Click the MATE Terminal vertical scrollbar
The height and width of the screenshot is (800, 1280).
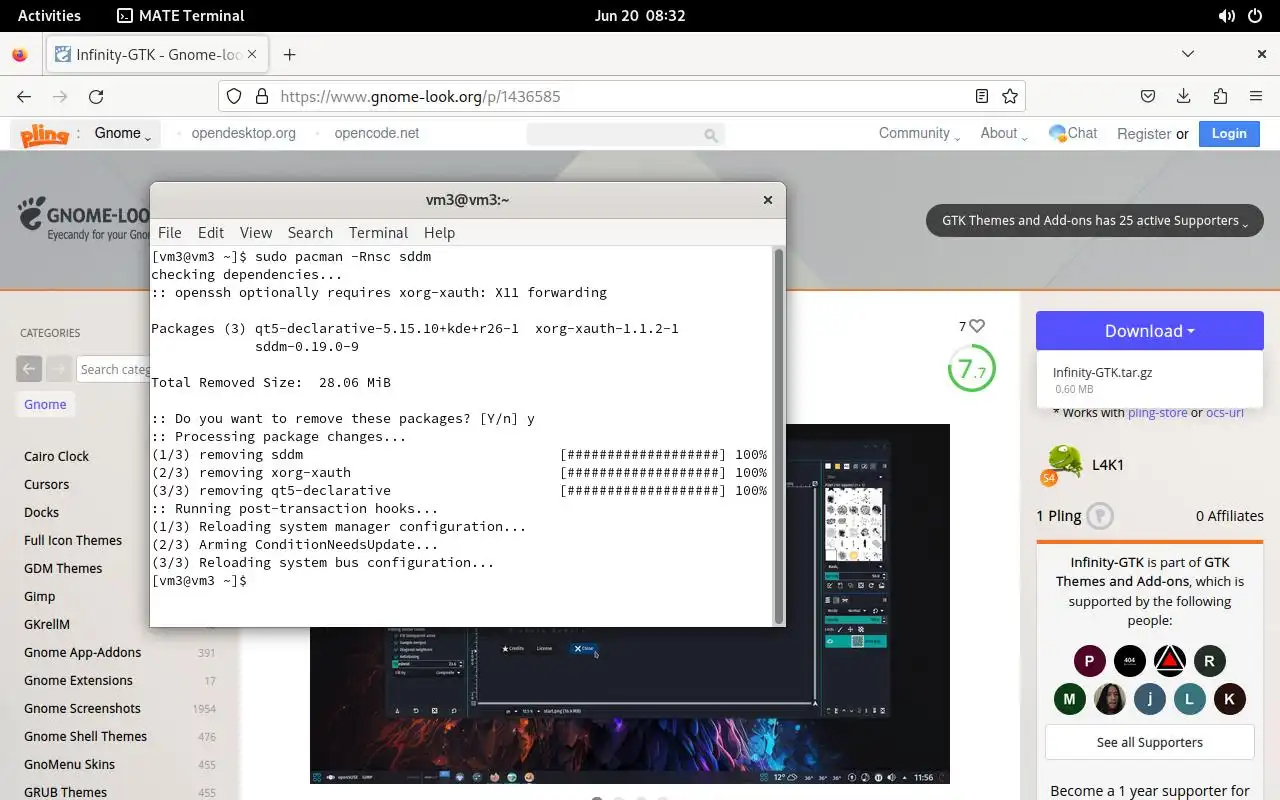tap(779, 435)
